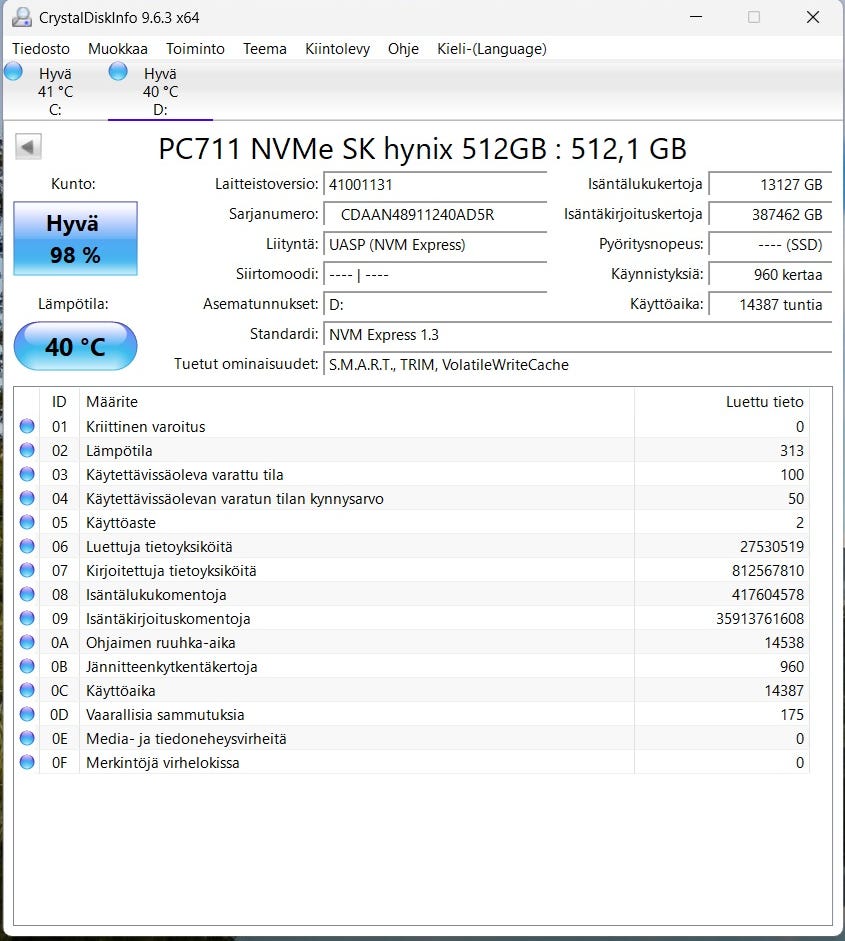Click status orb for Kriittinen varoitus row

27,426
